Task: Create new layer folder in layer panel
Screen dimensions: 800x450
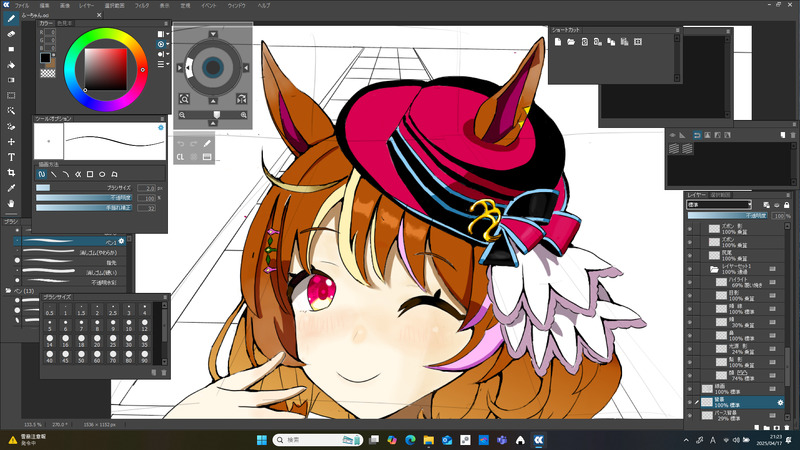Action: pos(767,428)
